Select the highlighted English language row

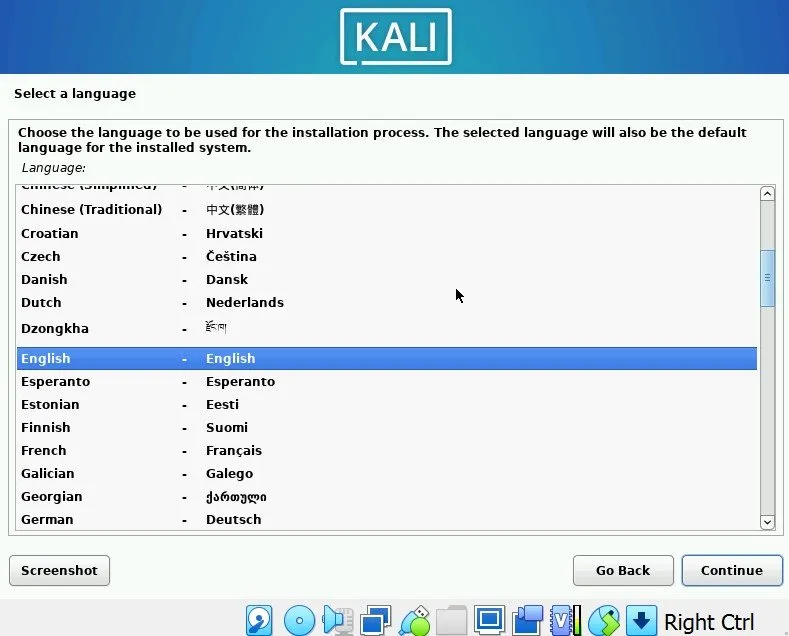click(x=387, y=358)
